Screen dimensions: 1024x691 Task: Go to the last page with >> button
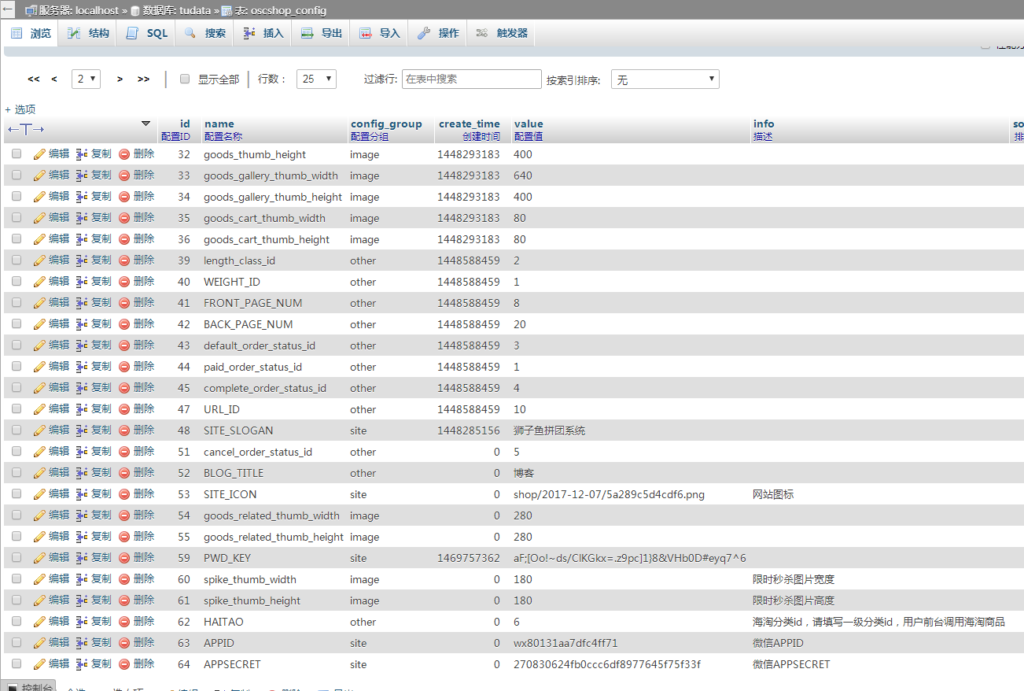coord(143,79)
